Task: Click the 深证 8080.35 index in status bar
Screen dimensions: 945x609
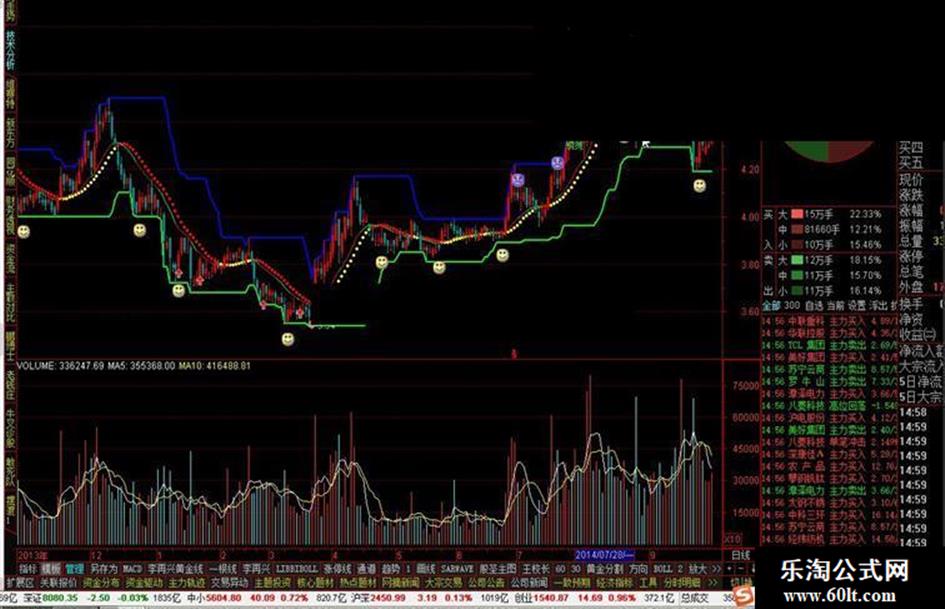Action: click(51, 598)
